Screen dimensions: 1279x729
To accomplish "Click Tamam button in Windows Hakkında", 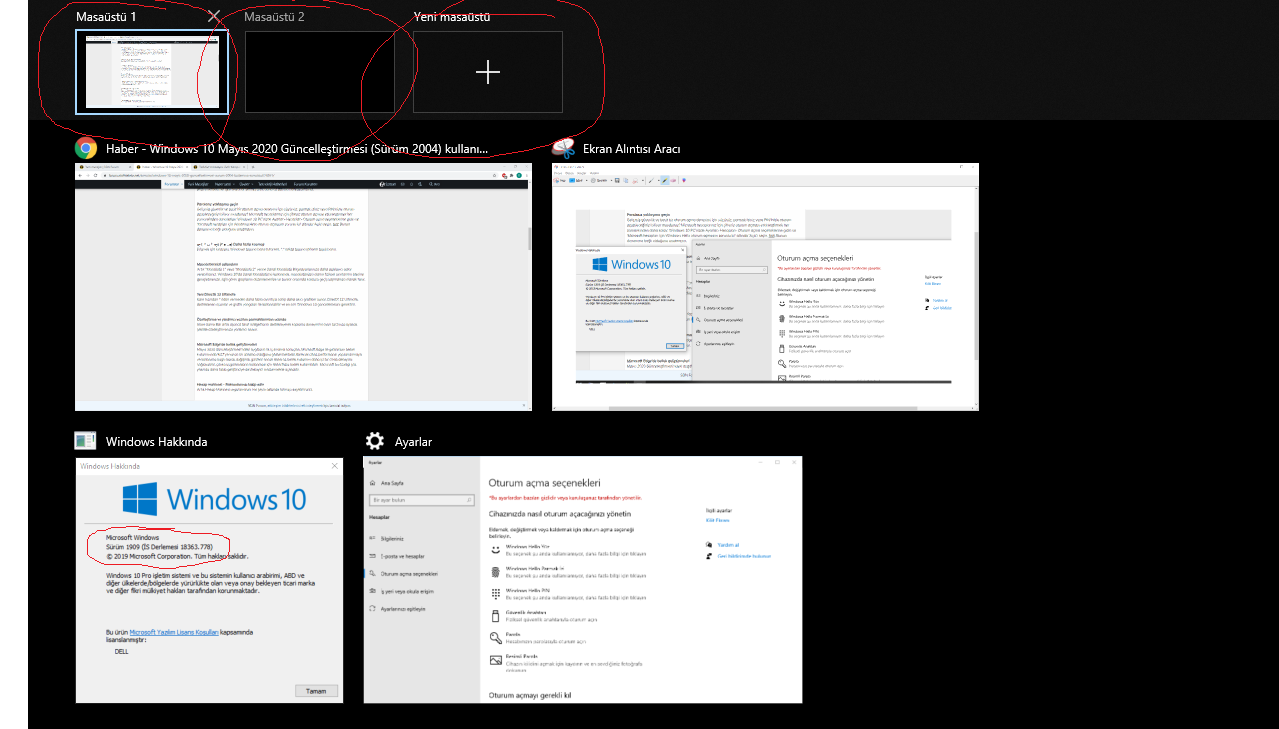I will tap(316, 691).
